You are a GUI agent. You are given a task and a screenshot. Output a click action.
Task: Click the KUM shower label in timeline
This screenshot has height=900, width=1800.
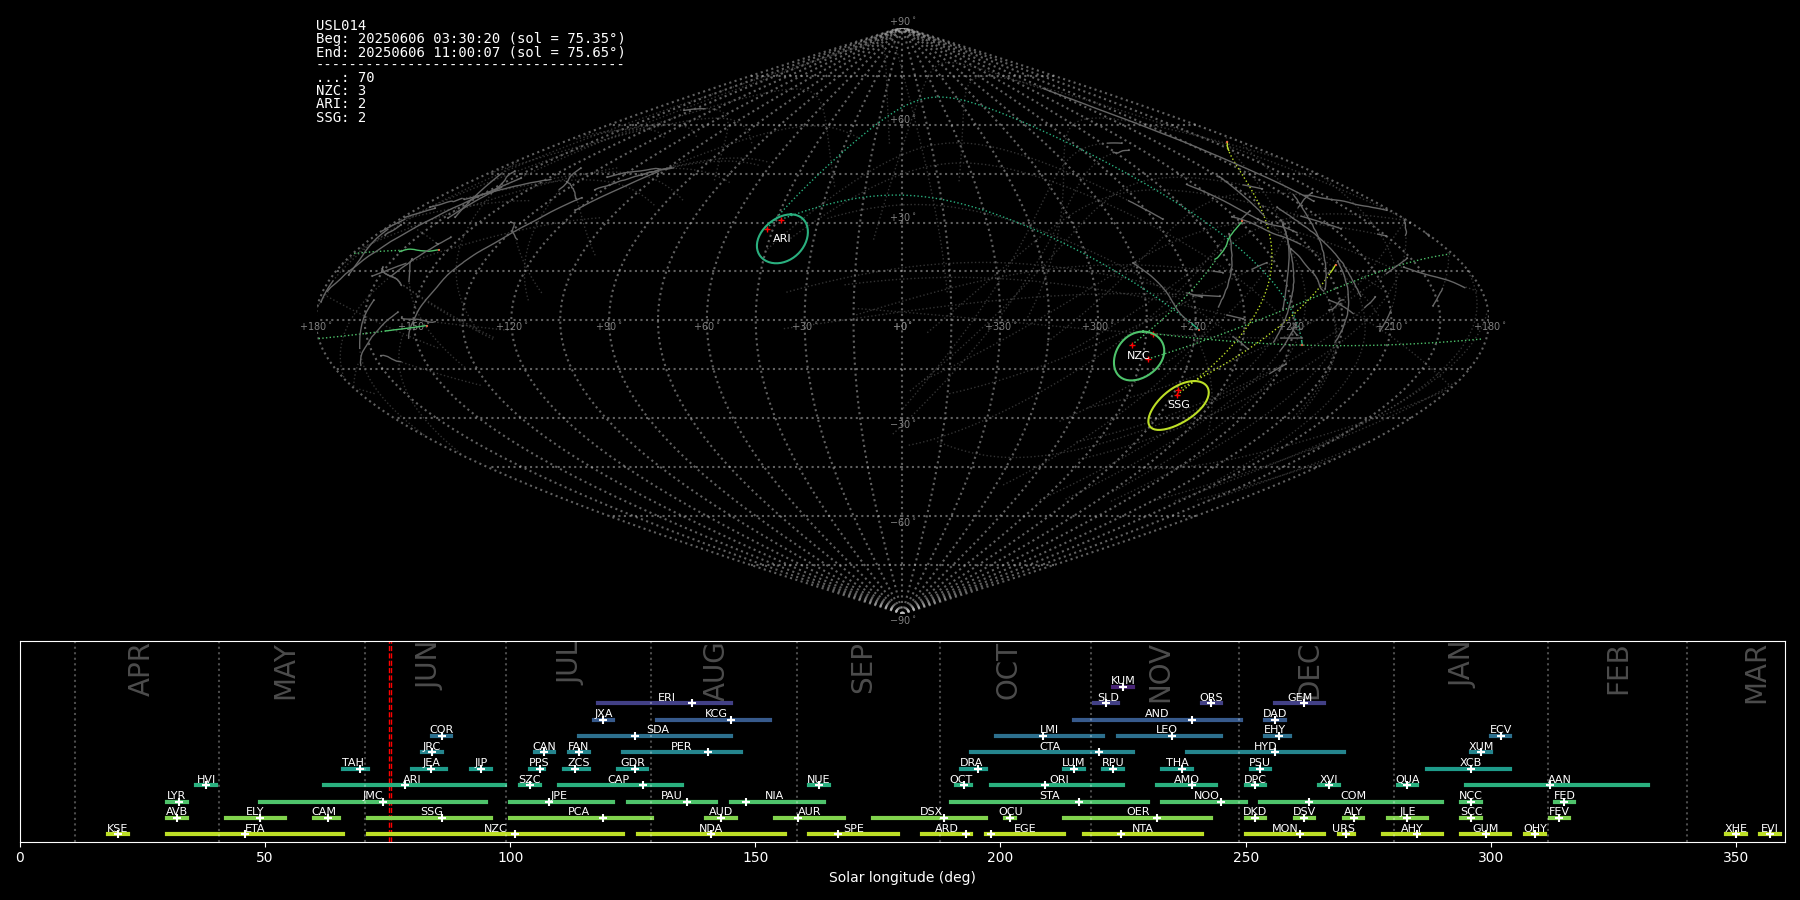point(1123,681)
